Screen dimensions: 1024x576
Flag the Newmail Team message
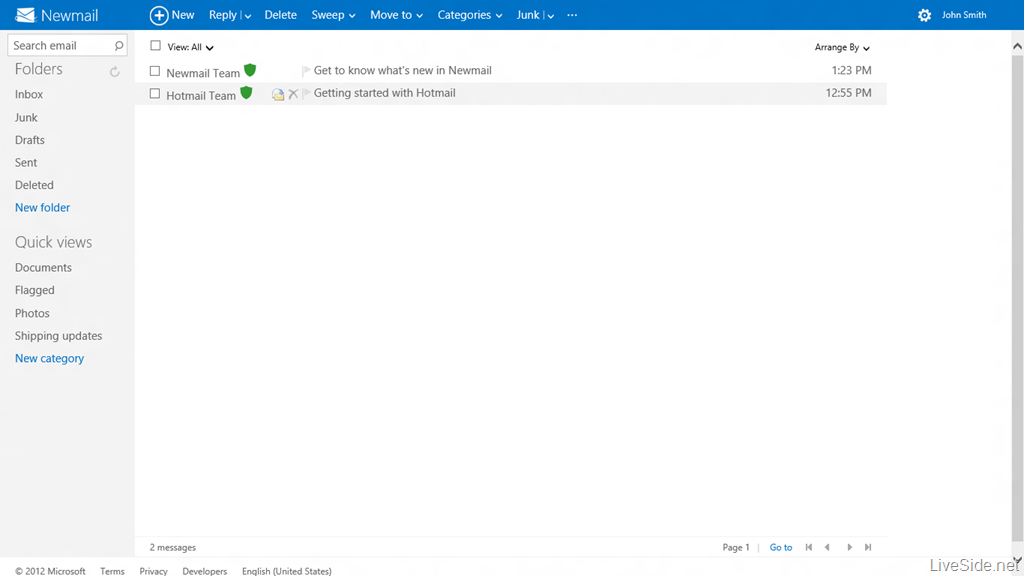[306, 71]
